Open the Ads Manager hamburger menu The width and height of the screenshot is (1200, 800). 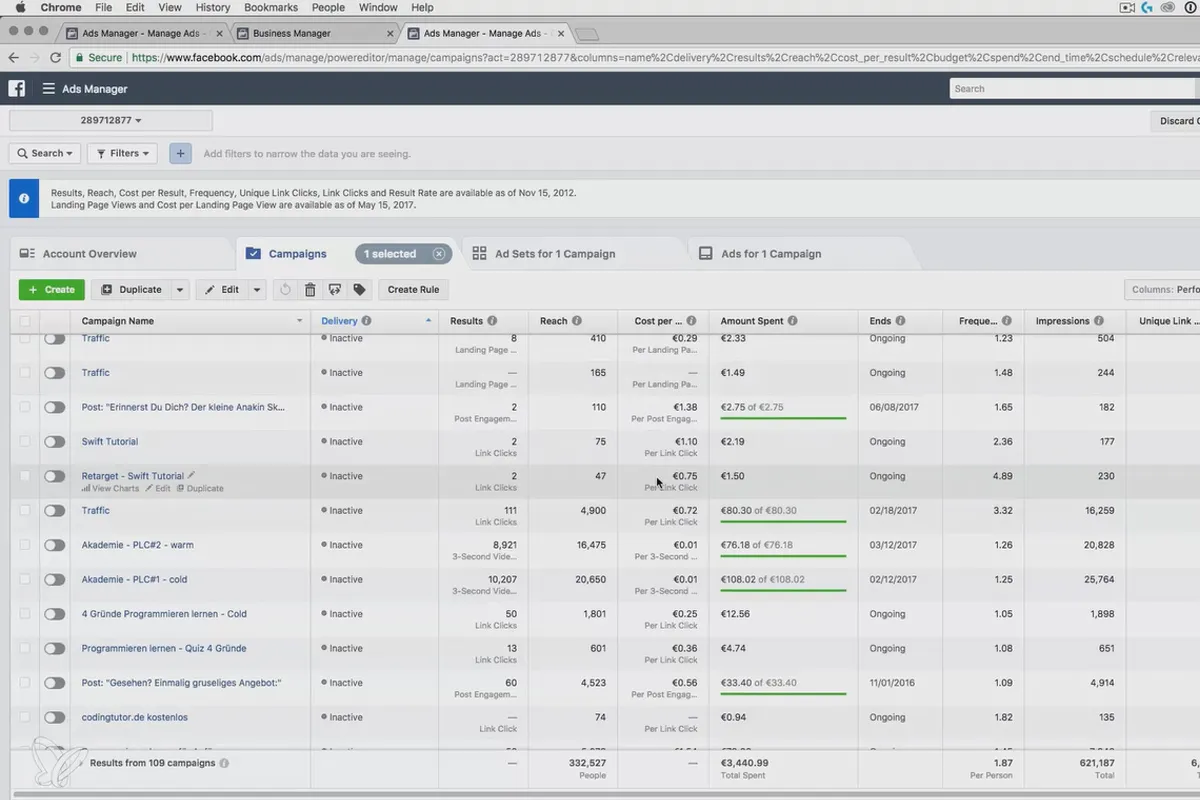pyautogui.click(x=48, y=89)
